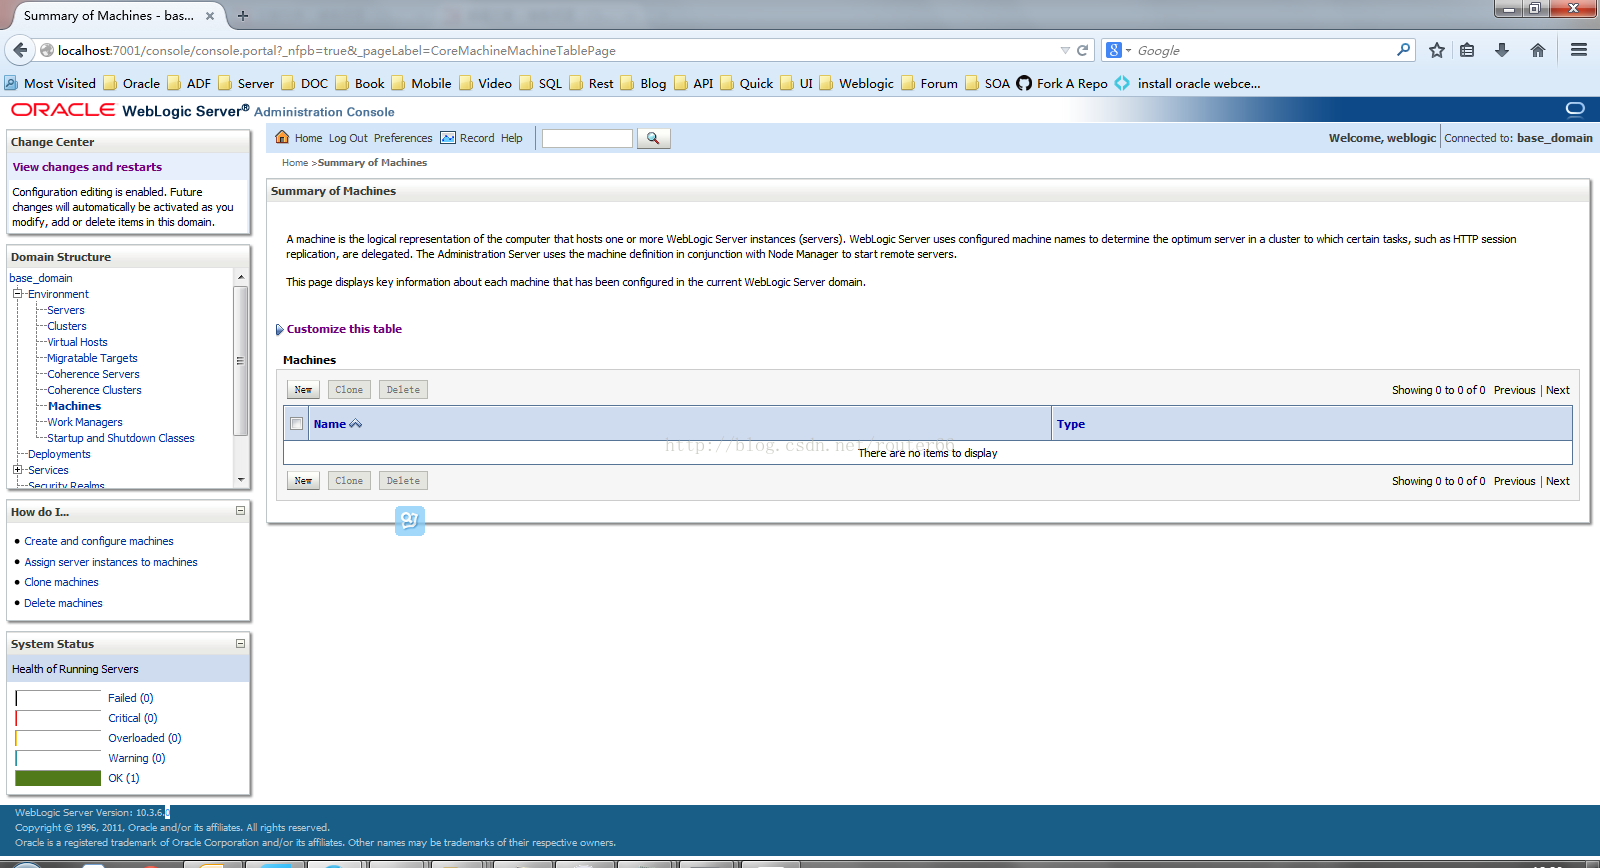
Task: Click the Failed (0) health link
Action: pyautogui.click(x=131, y=698)
